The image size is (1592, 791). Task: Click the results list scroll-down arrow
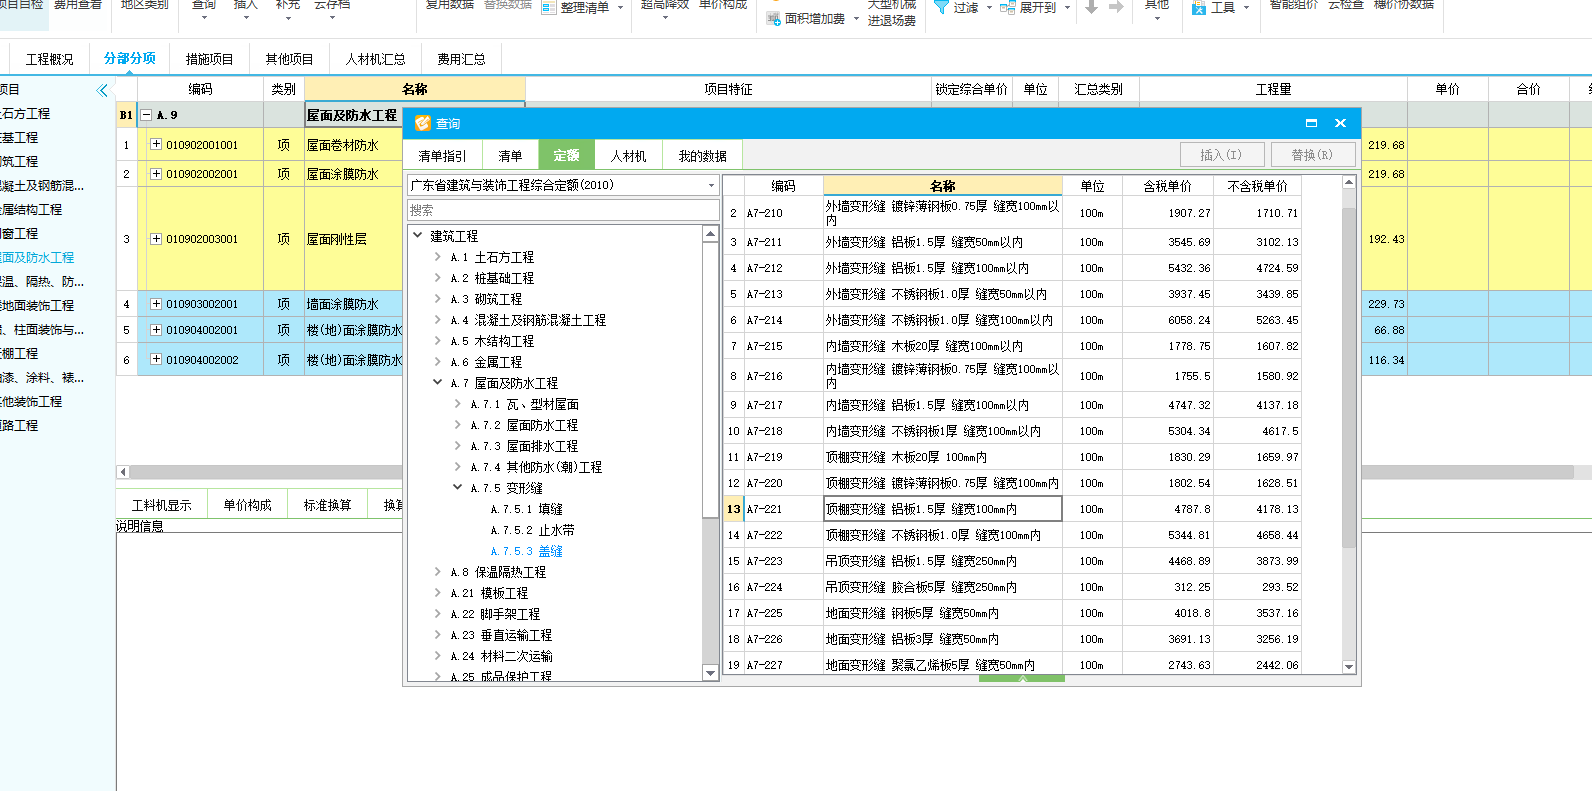point(1349,667)
